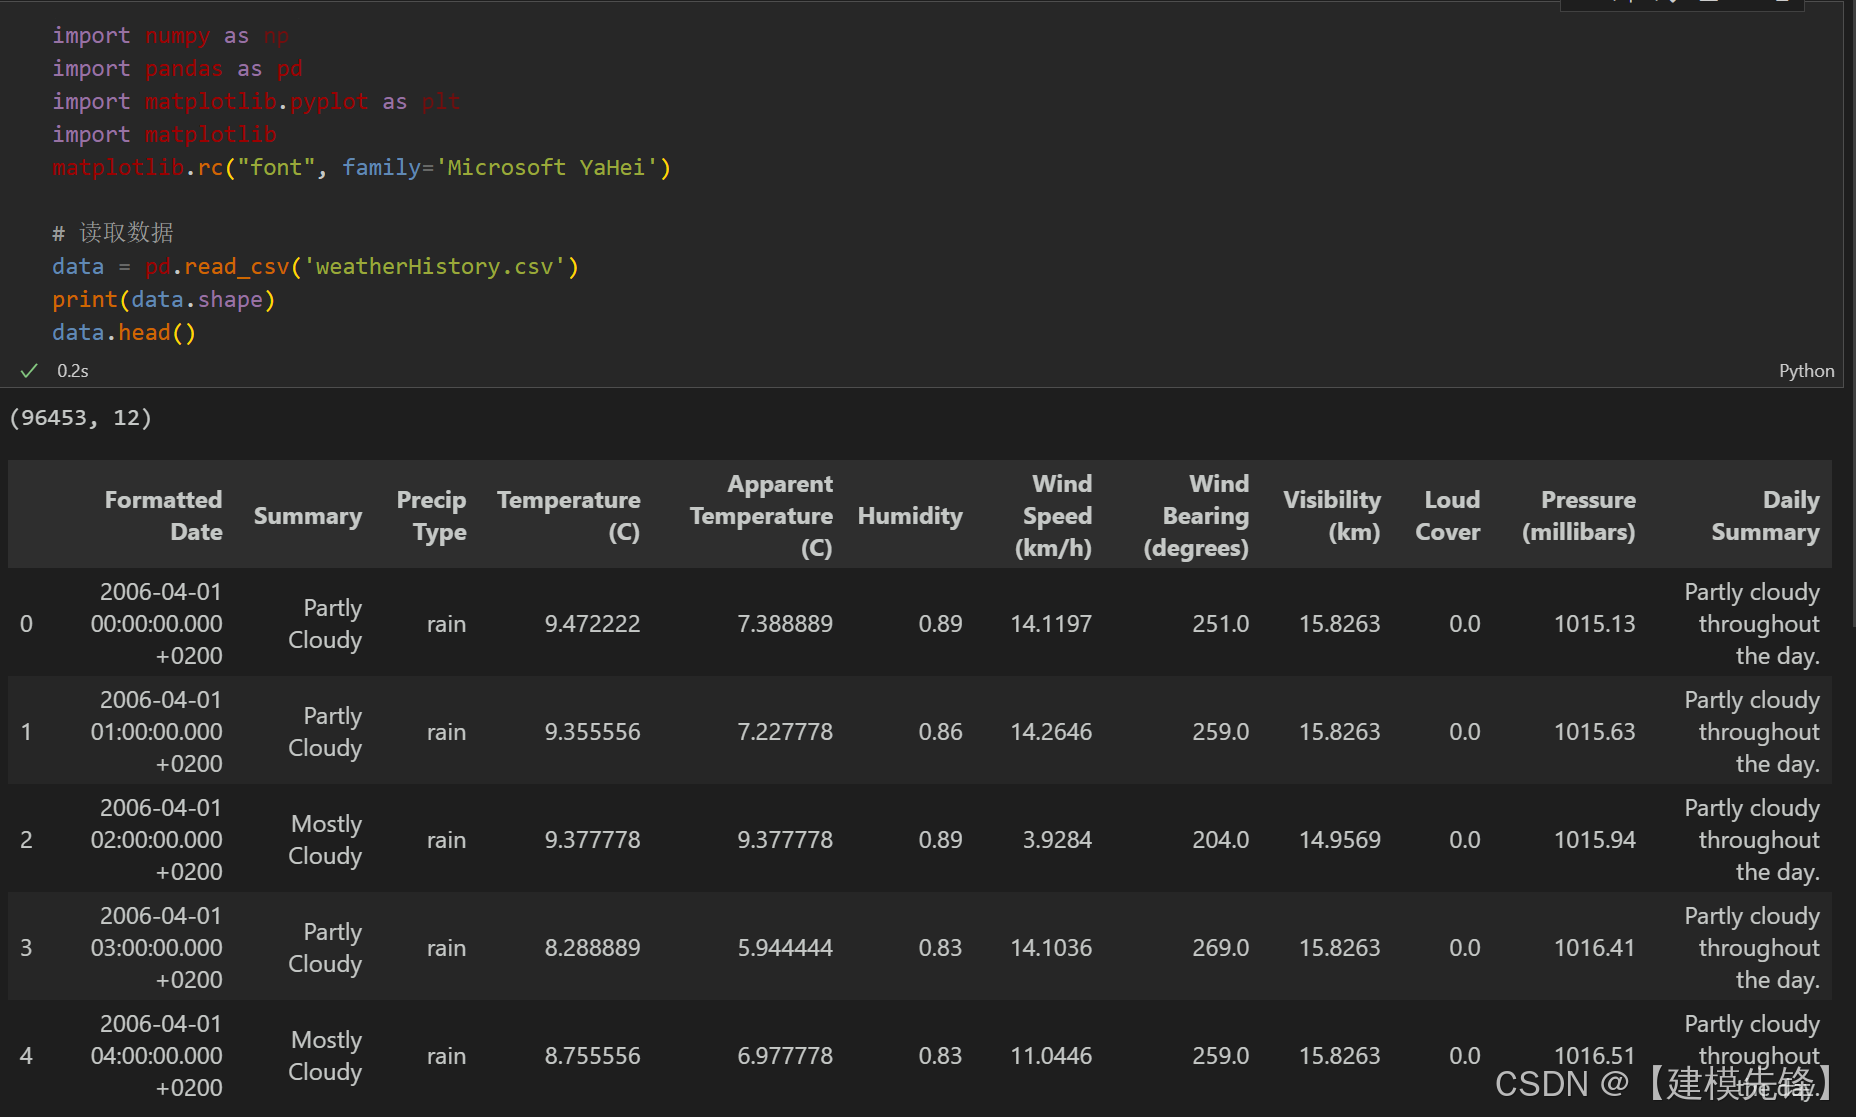Click wind speed value 14.2646

point(1051,732)
